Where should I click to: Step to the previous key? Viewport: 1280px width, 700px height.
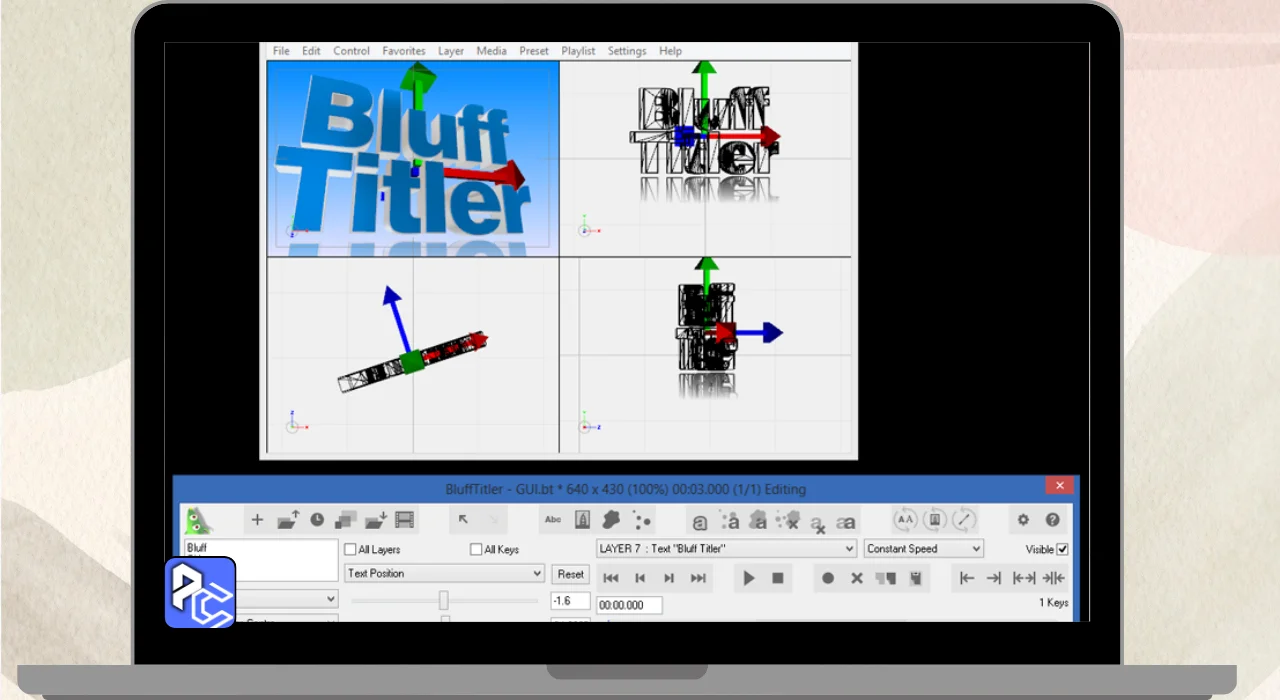pyautogui.click(x=640, y=578)
